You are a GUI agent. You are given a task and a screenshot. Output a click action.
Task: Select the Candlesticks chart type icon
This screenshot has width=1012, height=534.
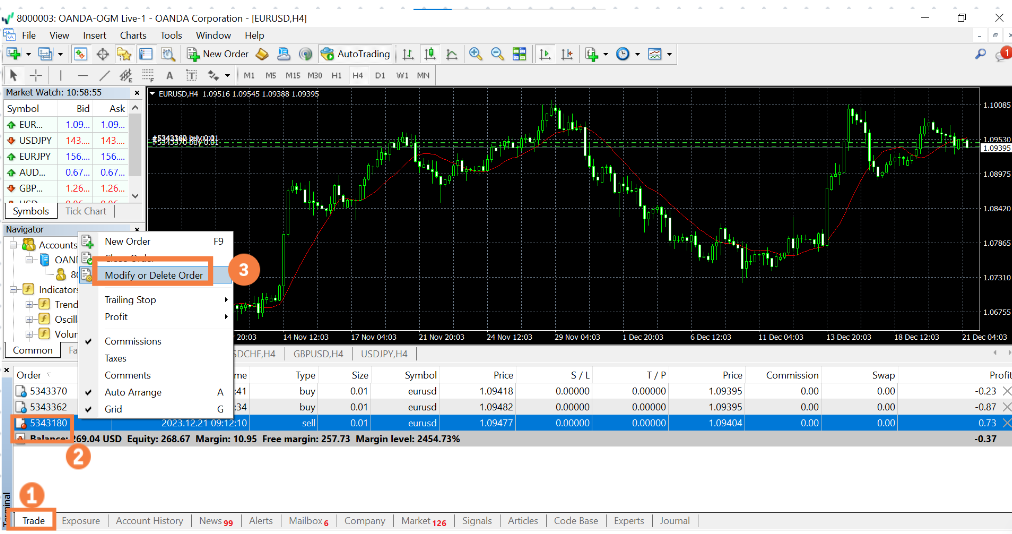(431, 54)
